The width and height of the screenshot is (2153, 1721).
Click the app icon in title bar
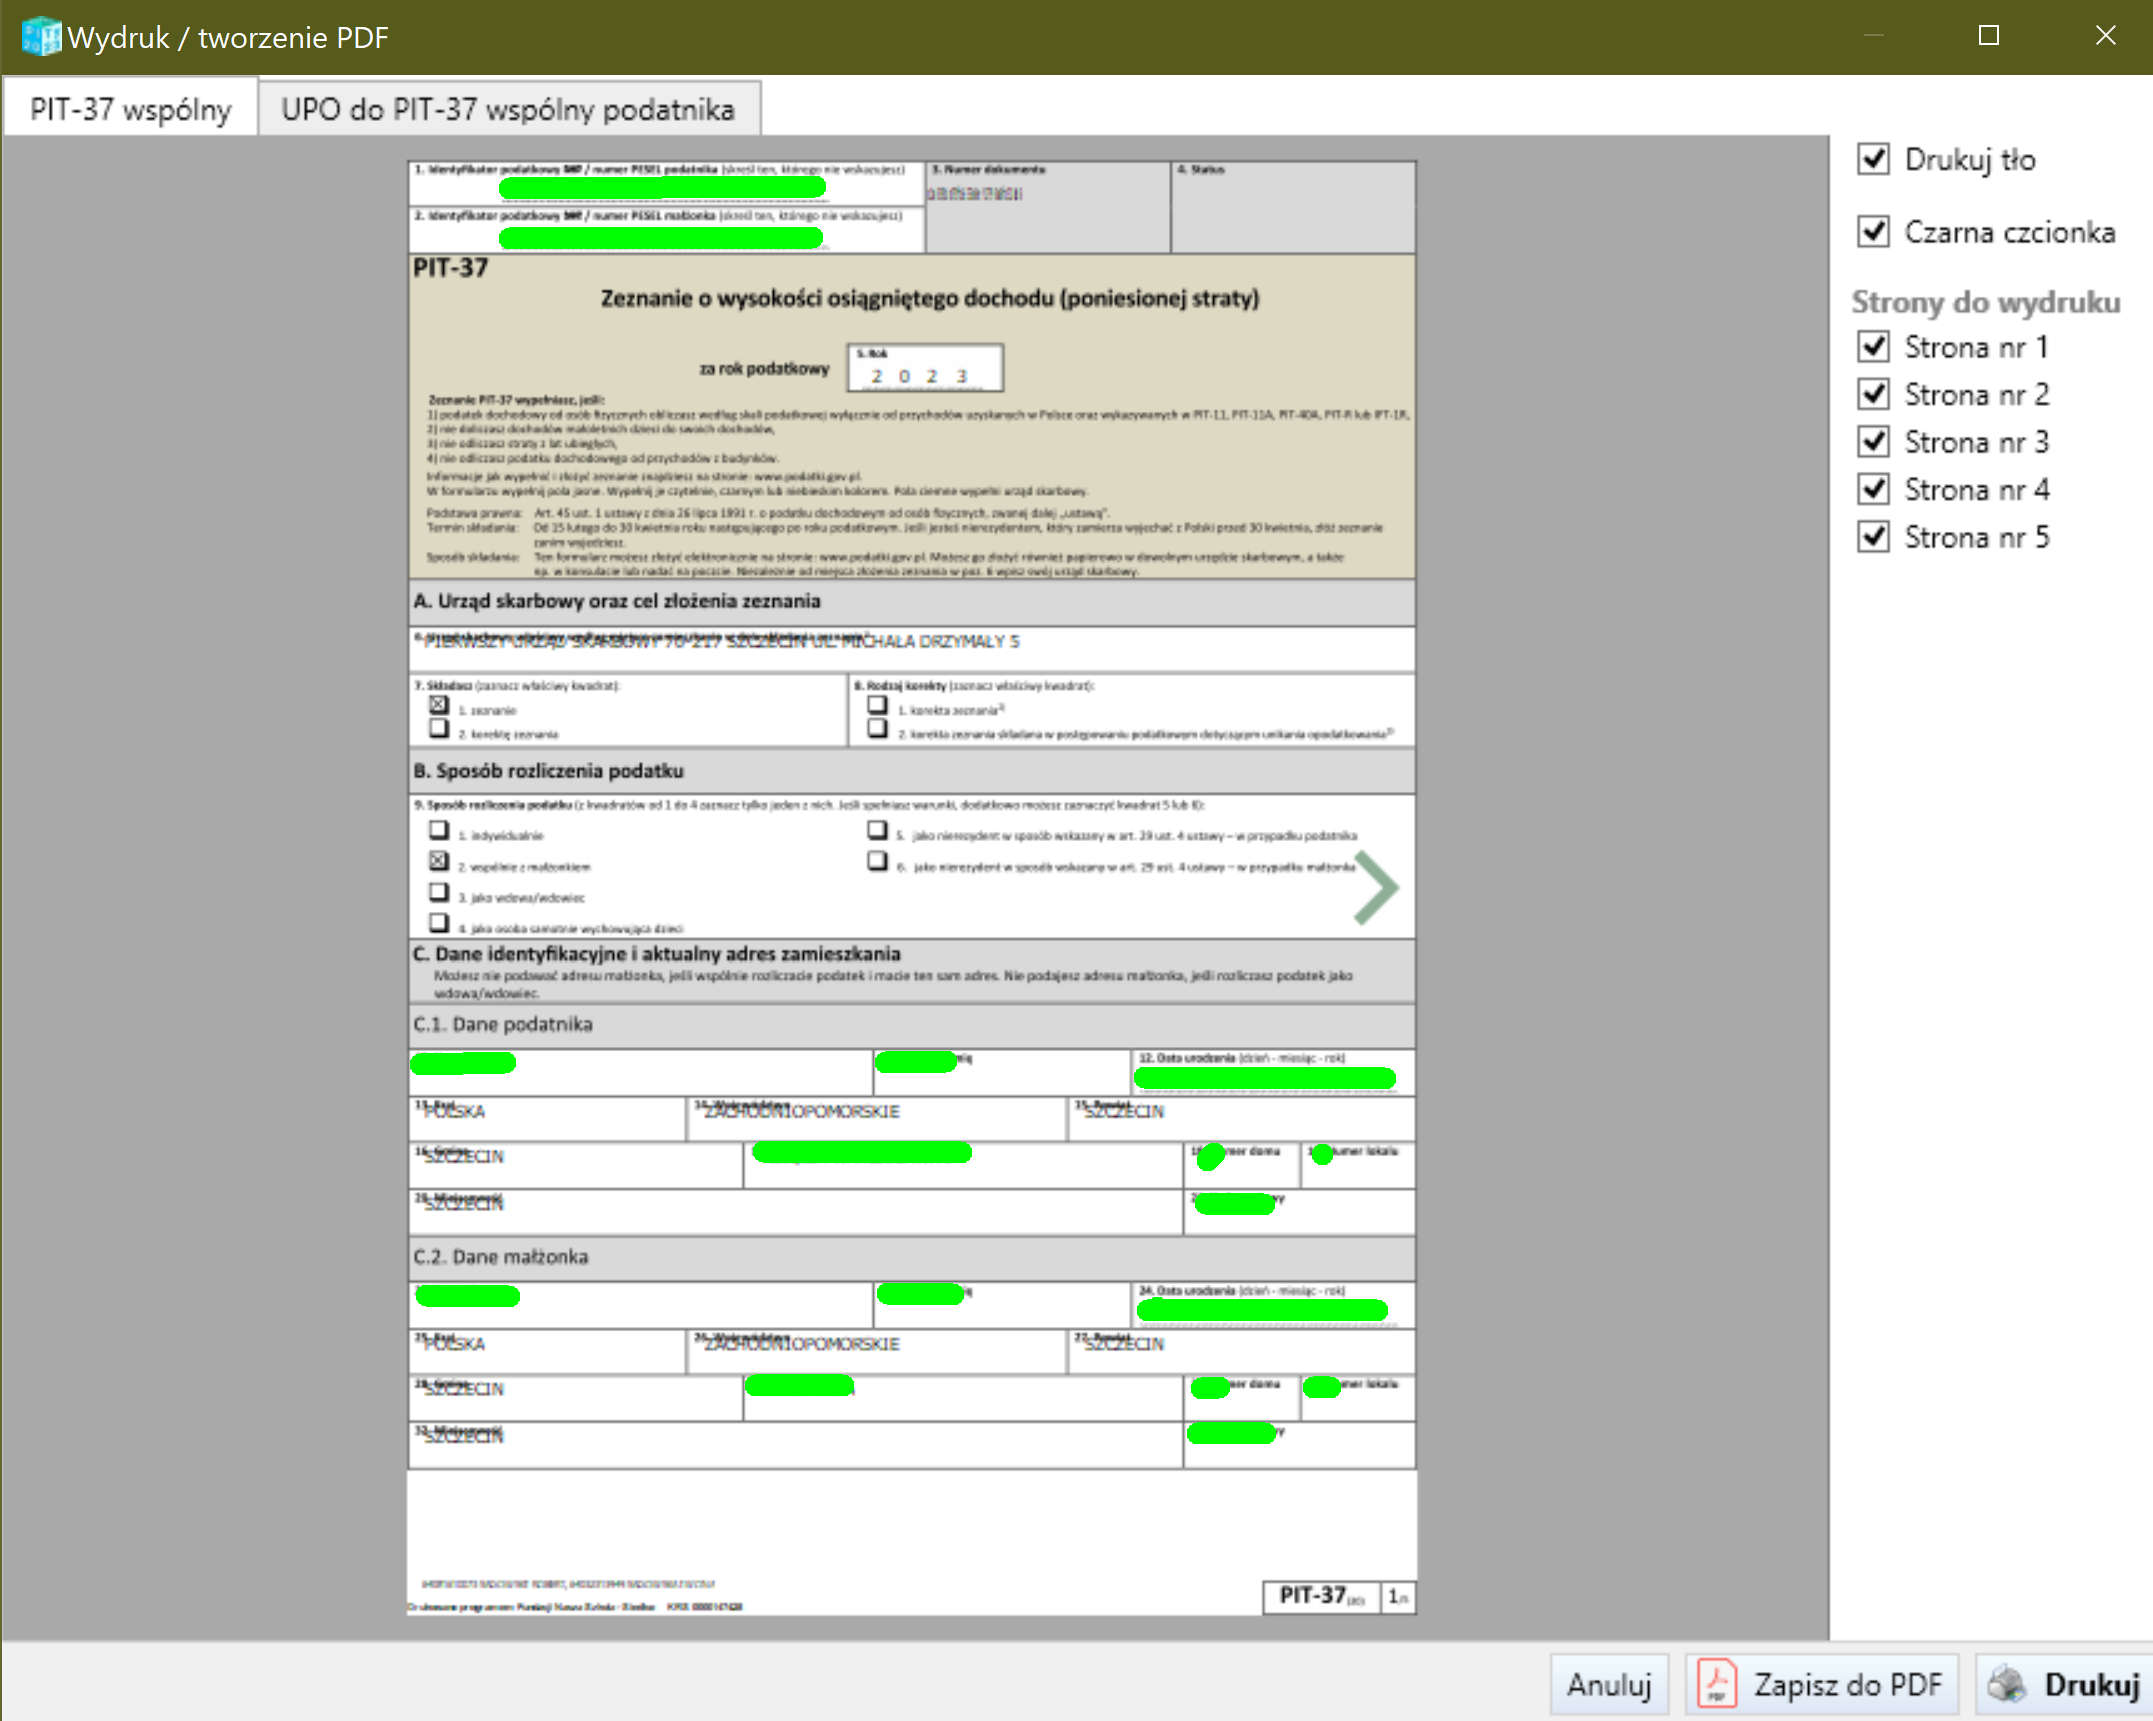point(40,37)
